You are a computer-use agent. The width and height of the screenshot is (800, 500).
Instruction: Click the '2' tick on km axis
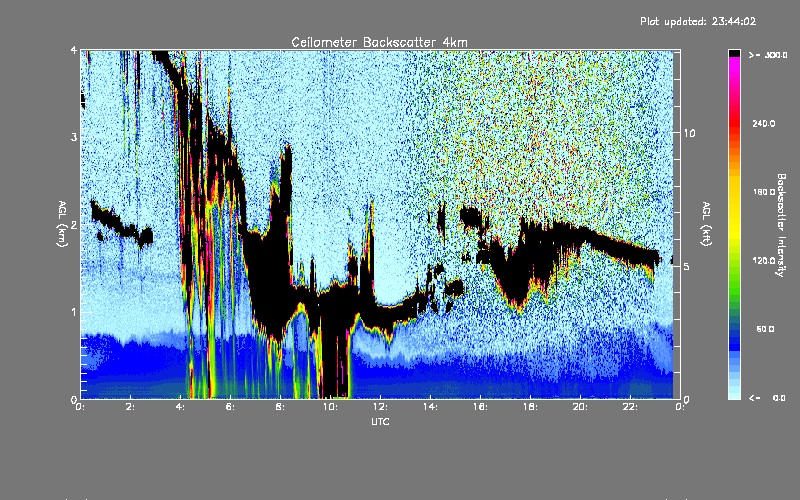point(73,225)
